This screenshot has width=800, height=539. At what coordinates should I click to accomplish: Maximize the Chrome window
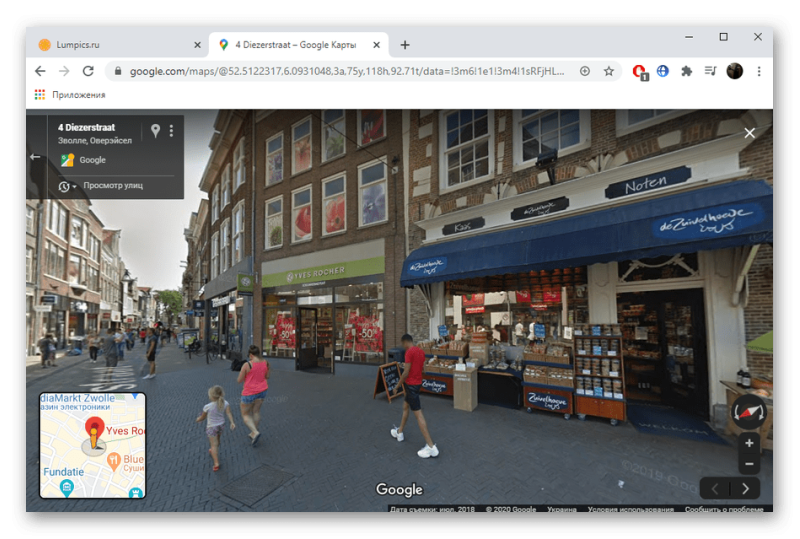(x=723, y=37)
